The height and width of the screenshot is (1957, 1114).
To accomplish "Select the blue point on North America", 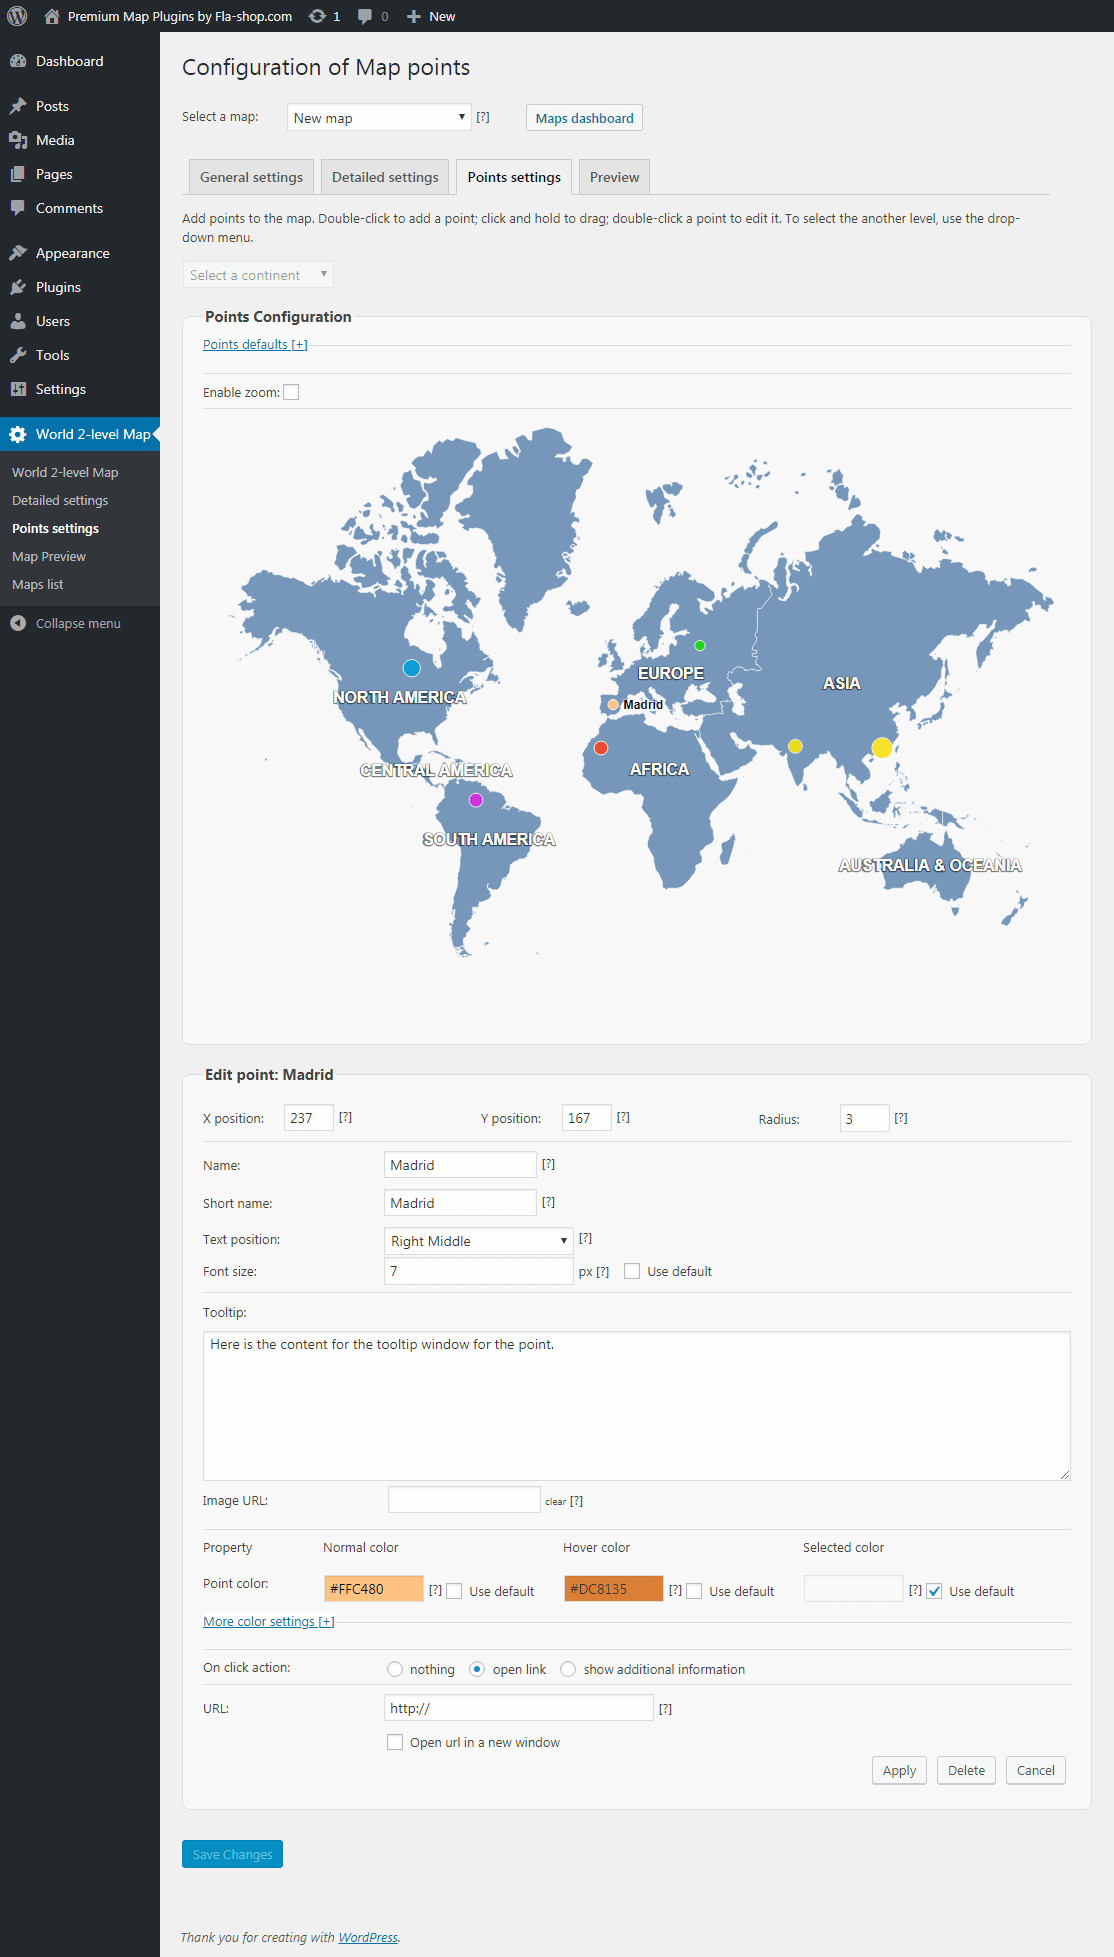I will pyautogui.click(x=411, y=667).
